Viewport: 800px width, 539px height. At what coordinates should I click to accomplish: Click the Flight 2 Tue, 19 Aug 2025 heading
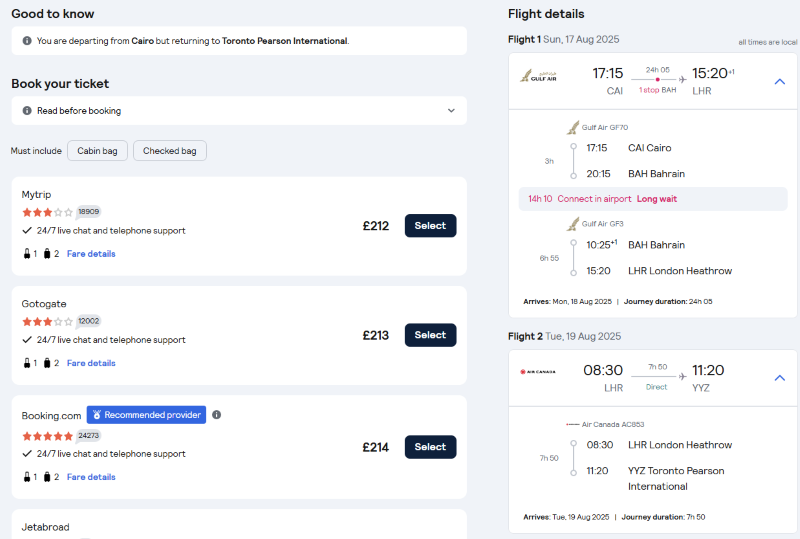pyautogui.click(x=564, y=336)
